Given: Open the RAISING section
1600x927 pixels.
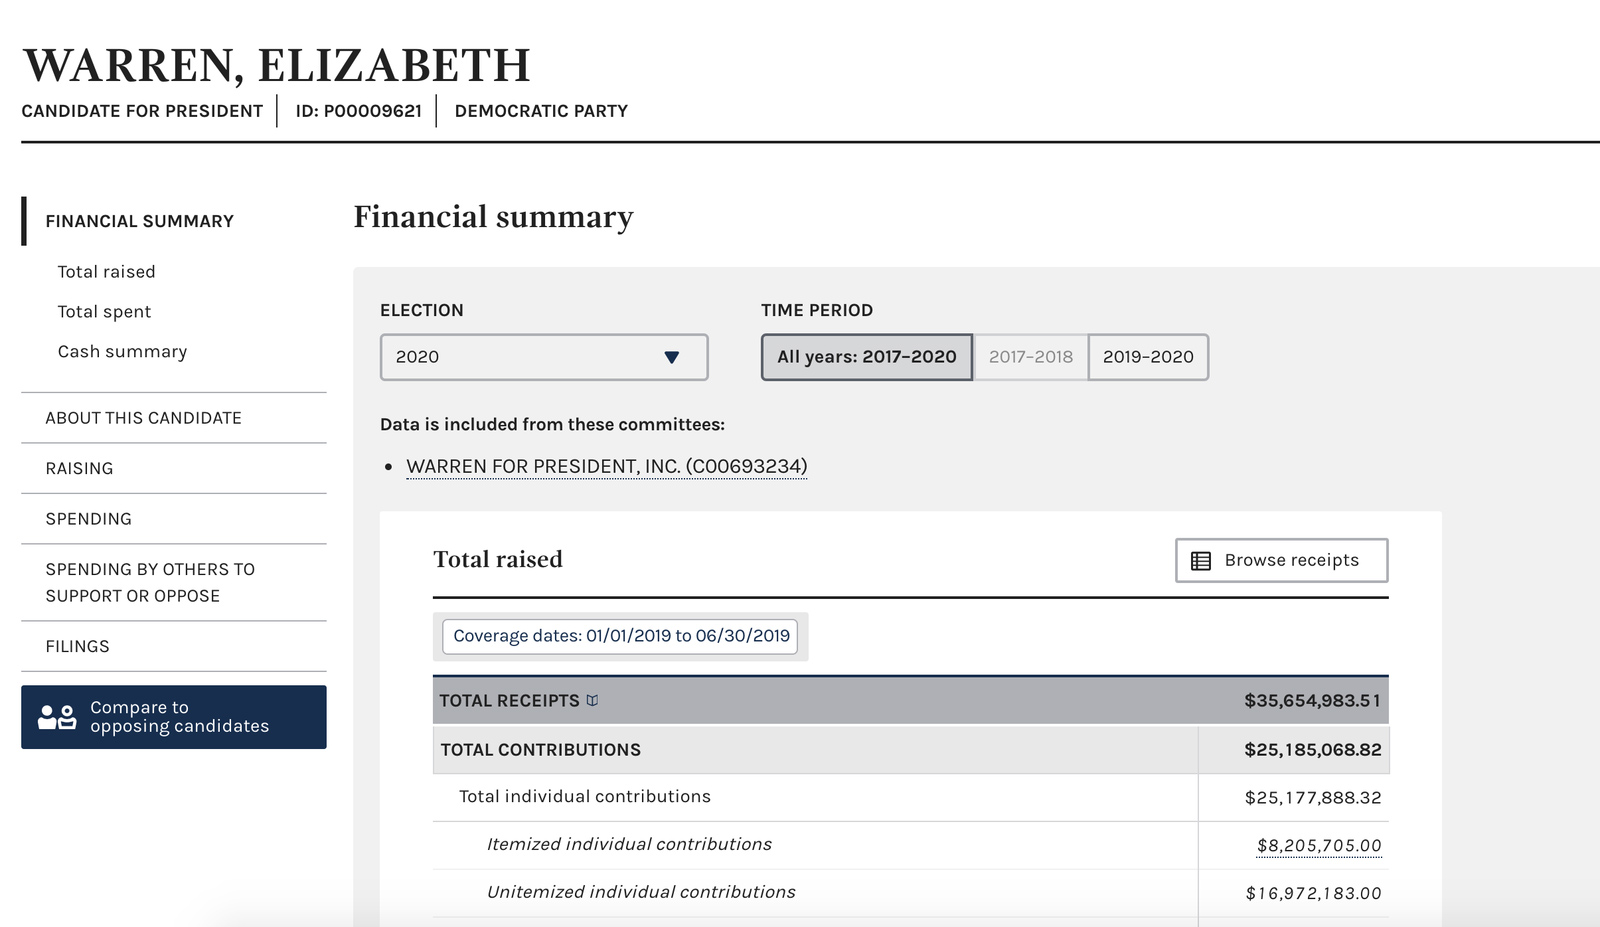Looking at the screenshot, I should (80, 468).
